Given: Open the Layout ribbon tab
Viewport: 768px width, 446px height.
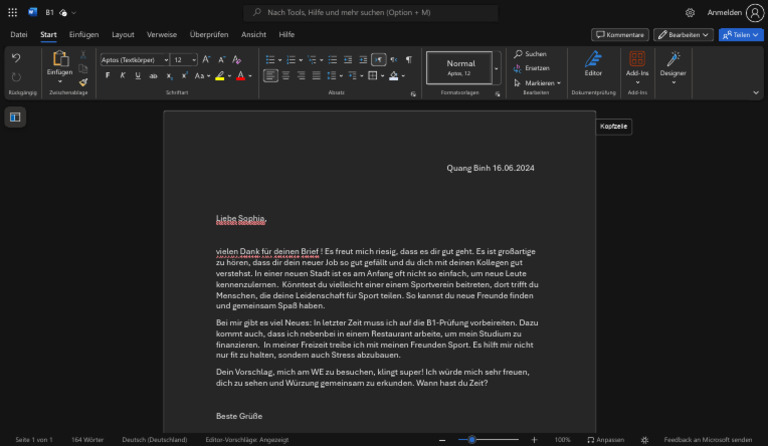Looking at the screenshot, I should pyautogui.click(x=123, y=34).
